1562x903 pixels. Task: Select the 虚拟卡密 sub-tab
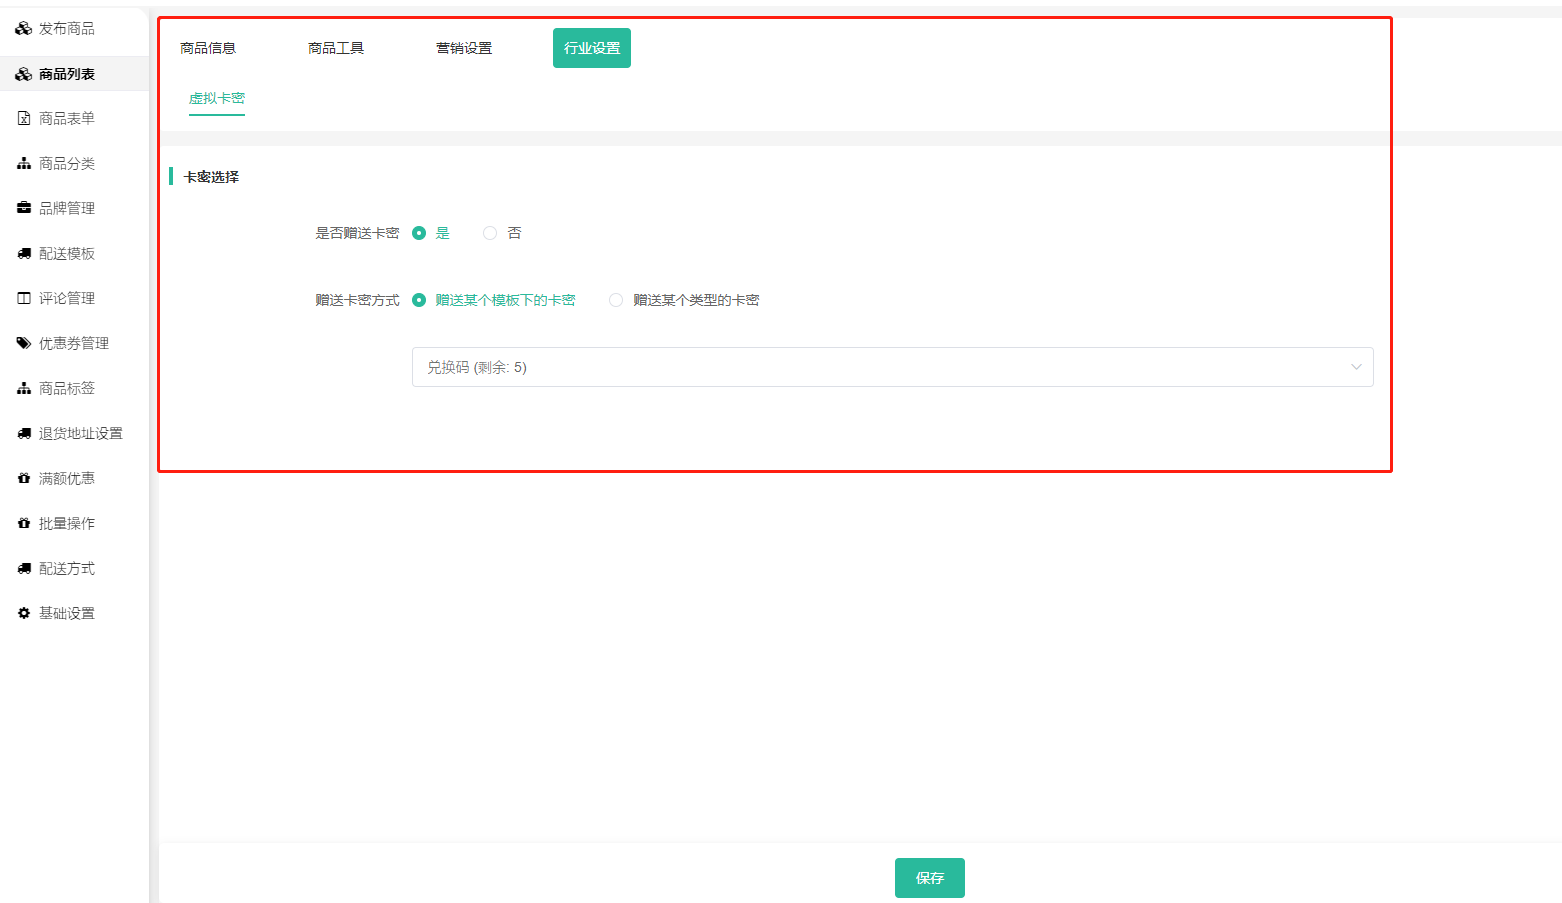point(217,98)
